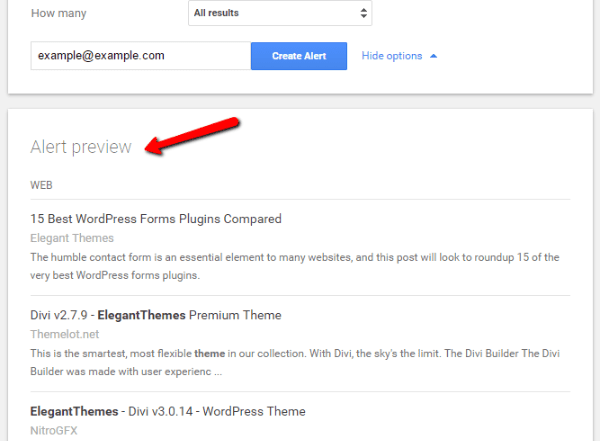Open Divi v2.7.9 ElegantThemes Premium Theme result
600x441 pixels.
tap(156, 315)
